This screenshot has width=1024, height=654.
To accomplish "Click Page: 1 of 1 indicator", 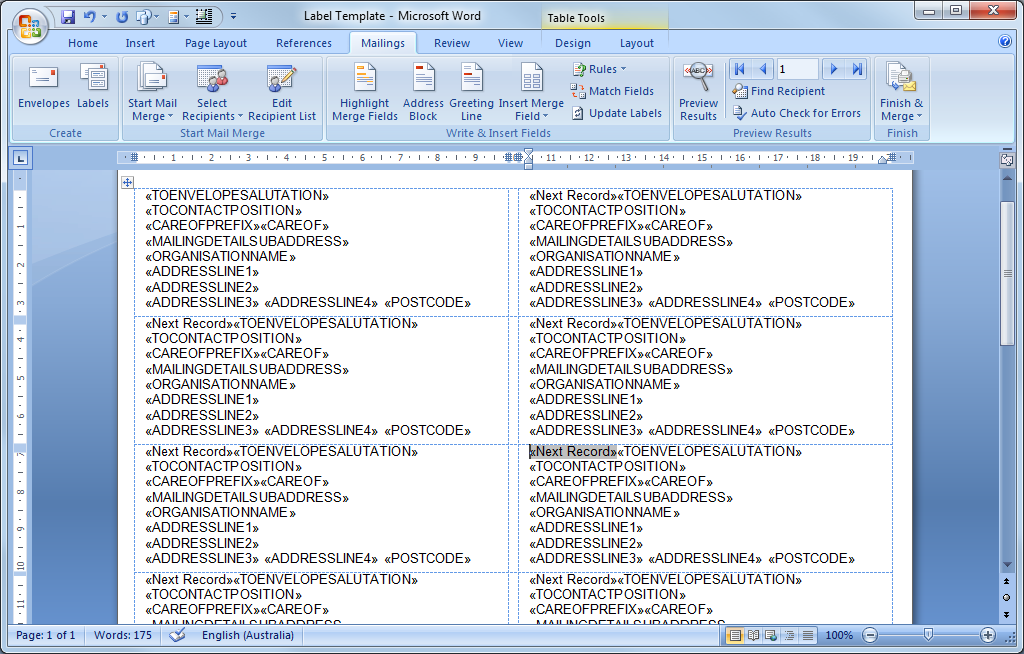I will [x=46, y=635].
